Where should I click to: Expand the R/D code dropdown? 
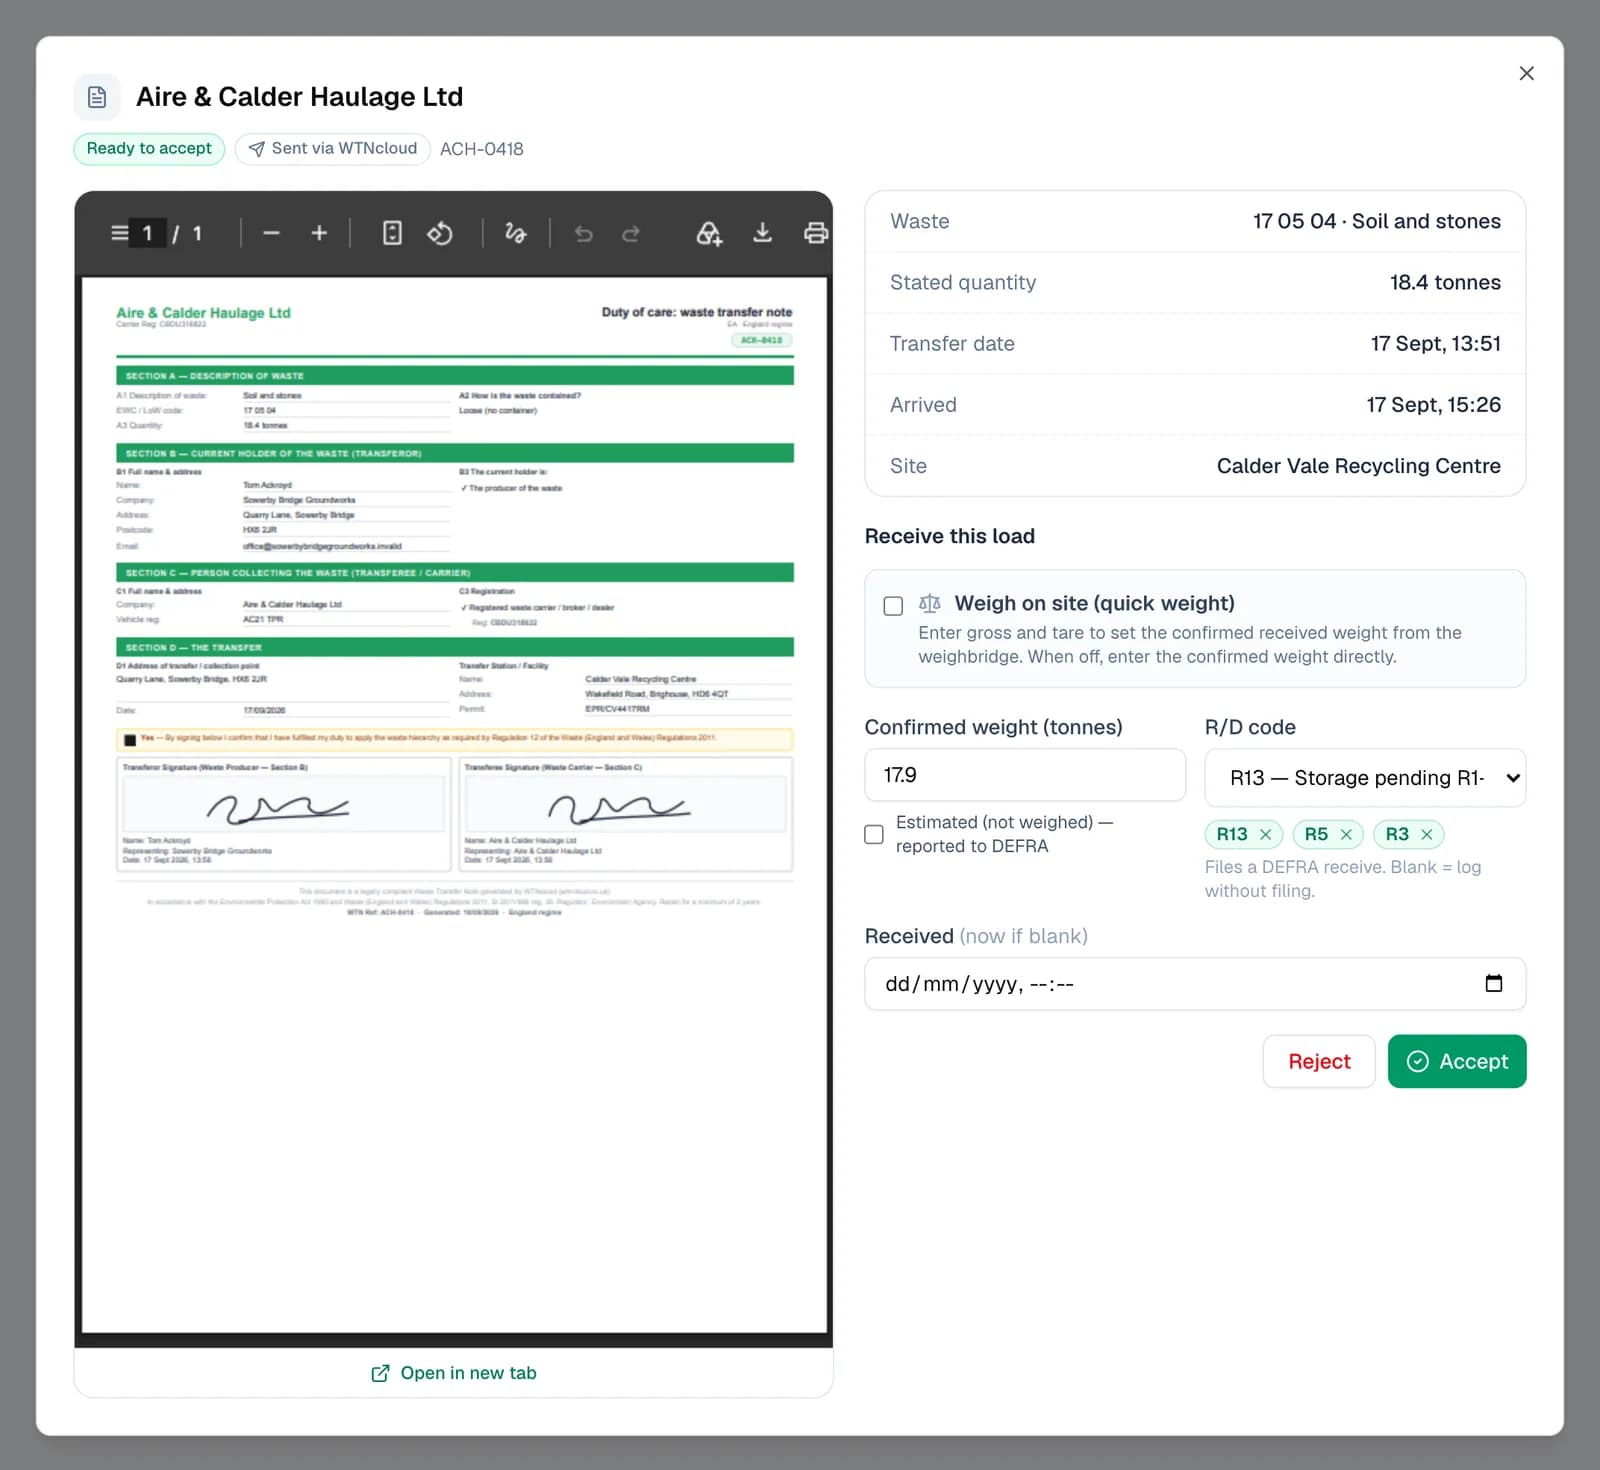pyautogui.click(x=1365, y=778)
